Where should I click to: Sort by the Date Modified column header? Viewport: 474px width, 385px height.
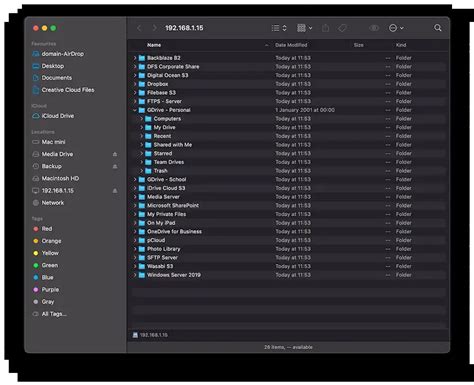coord(291,45)
